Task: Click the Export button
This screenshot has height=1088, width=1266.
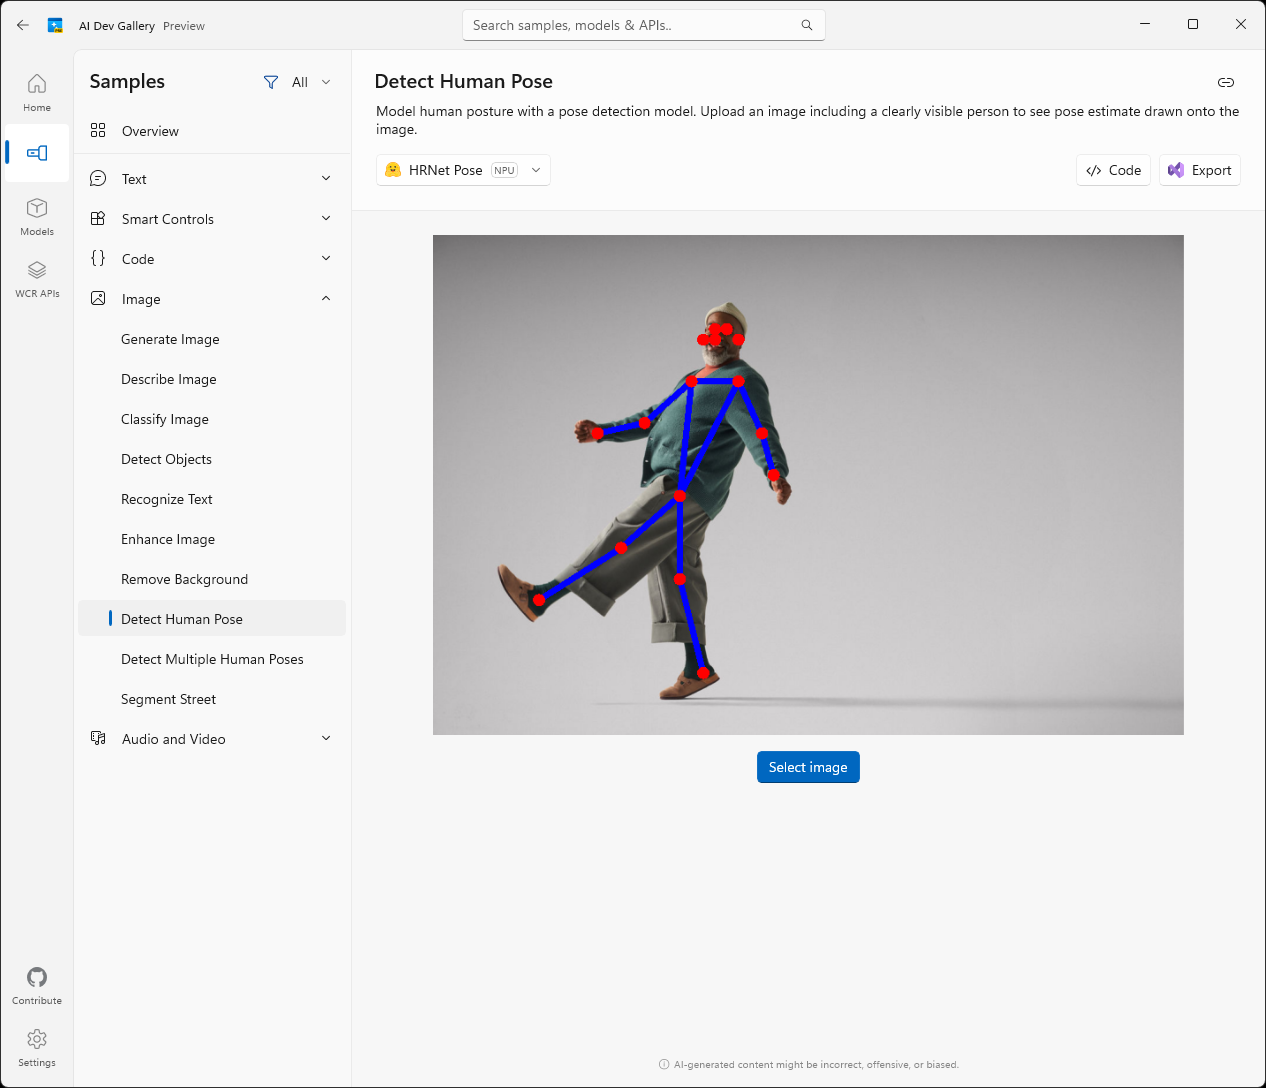Action: click(x=1199, y=170)
